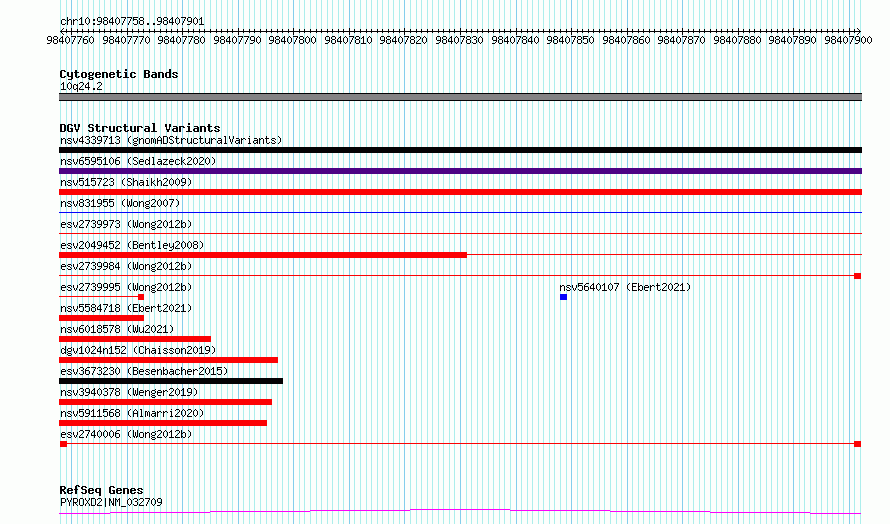This screenshot has height=524, width=890.
Task: Open the PYROXD2|NM_032709 gene label
Action: tap(111, 502)
